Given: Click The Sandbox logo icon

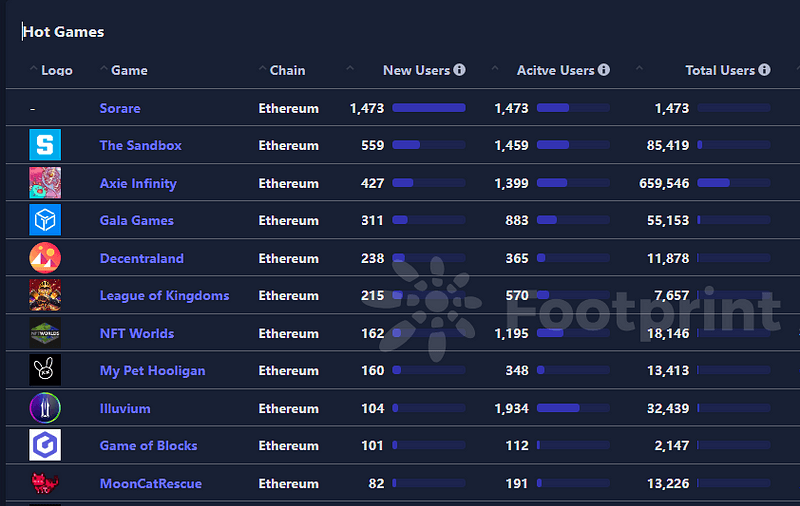Looking at the screenshot, I should pos(45,145).
